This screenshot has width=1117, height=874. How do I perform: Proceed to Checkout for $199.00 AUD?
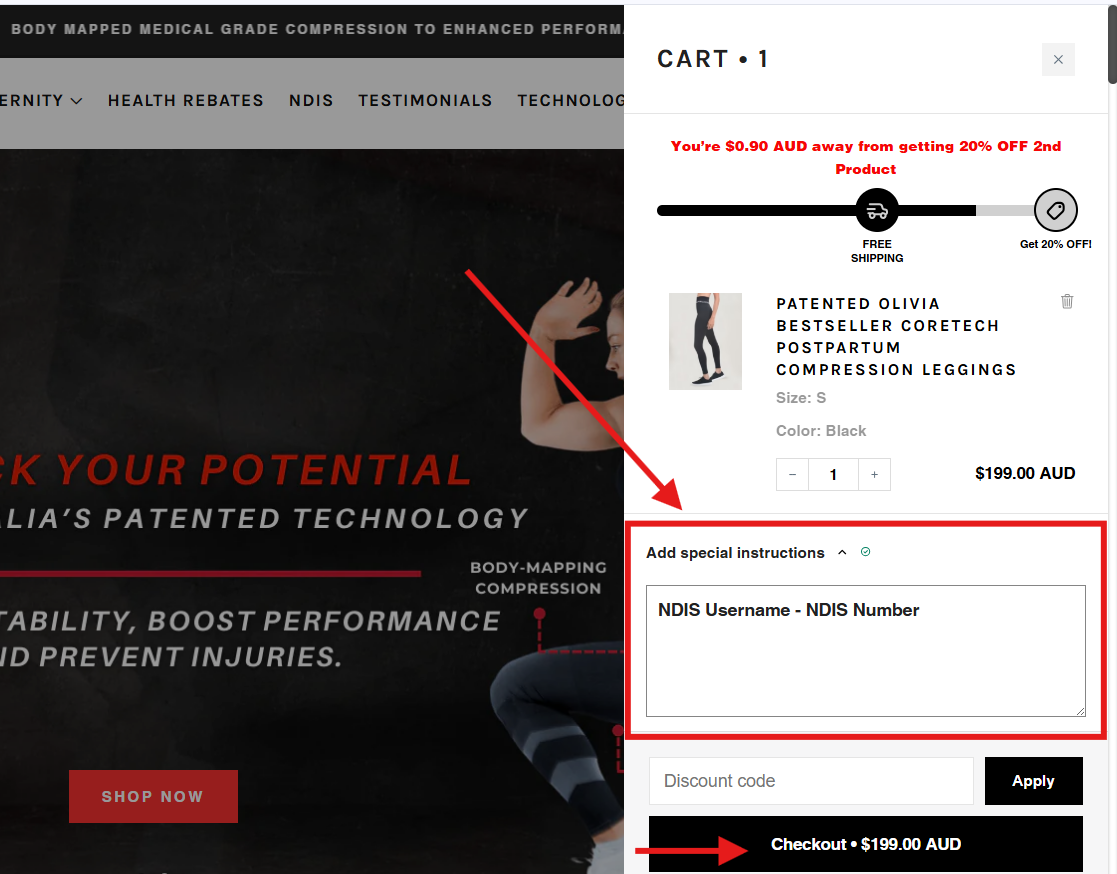coord(865,845)
